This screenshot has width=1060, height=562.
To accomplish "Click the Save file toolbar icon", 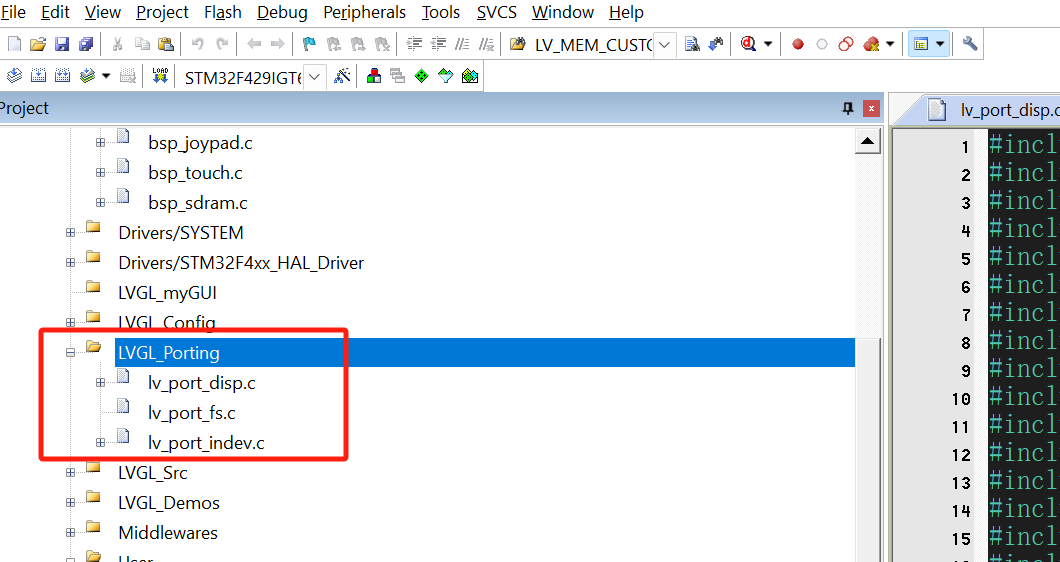I will 62,44.
